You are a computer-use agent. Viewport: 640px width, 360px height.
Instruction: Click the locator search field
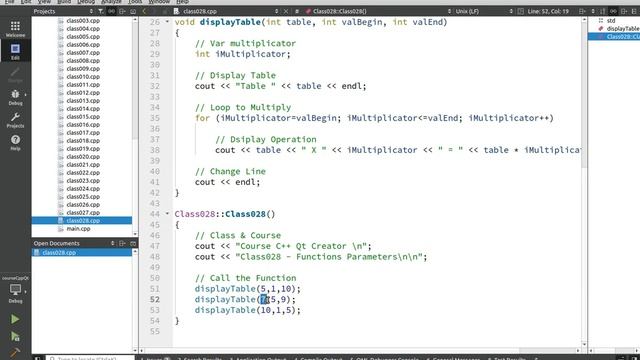[90, 358]
